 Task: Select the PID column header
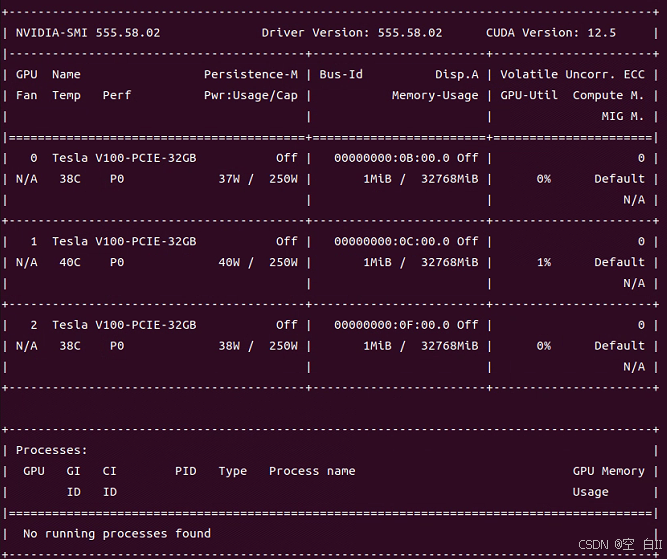186,471
